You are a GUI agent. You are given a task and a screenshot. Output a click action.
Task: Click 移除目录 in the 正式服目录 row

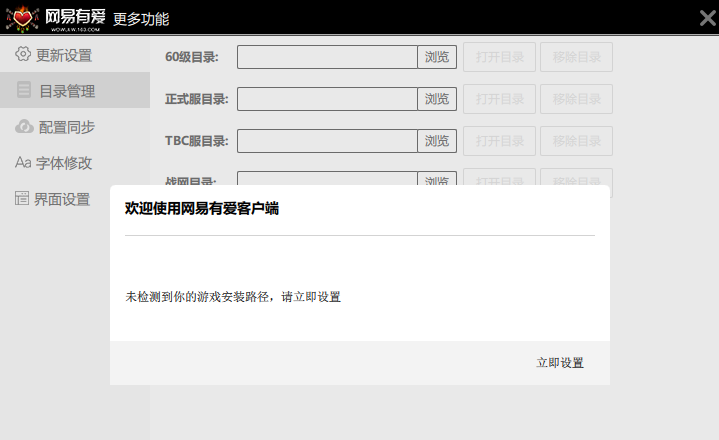(576, 99)
